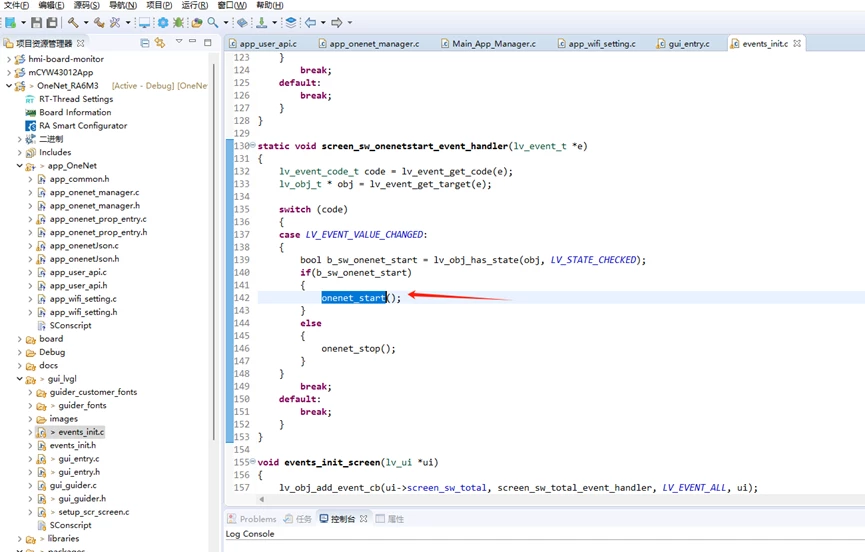Switch to app_user_api.c editor tab
Image resolution: width=865 pixels, height=552 pixels.
point(263,44)
